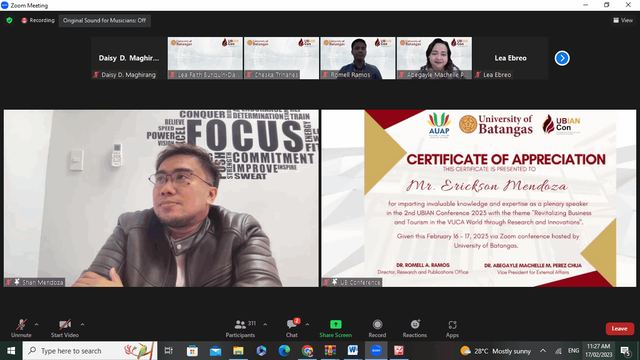Screen dimensions: 640x360
Task: Click the Recording indicator
Action: coord(38,20)
